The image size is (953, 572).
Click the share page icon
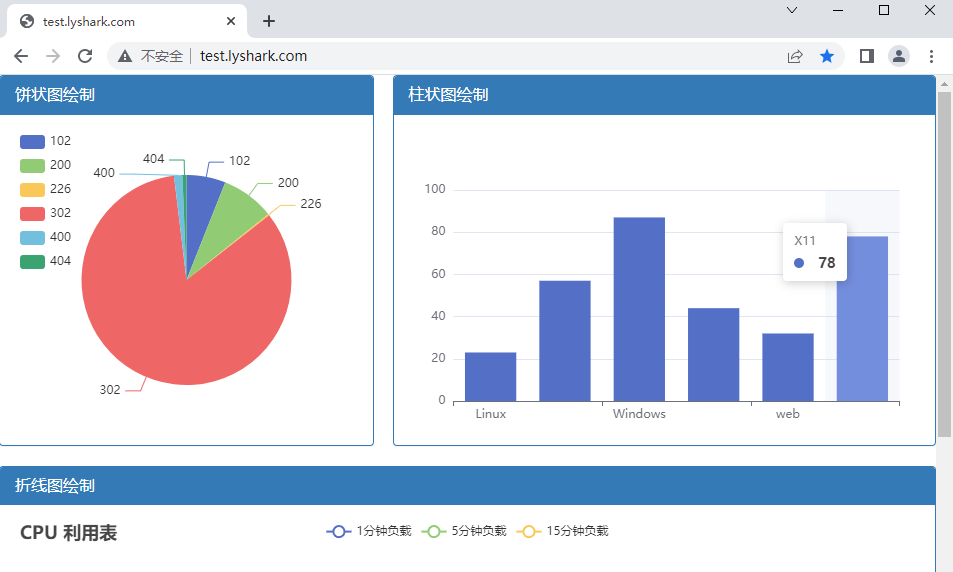tap(795, 56)
